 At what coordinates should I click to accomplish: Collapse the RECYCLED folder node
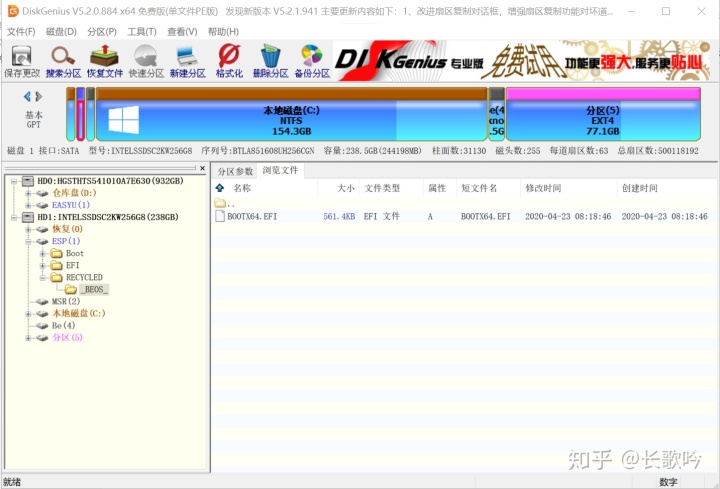(42, 277)
